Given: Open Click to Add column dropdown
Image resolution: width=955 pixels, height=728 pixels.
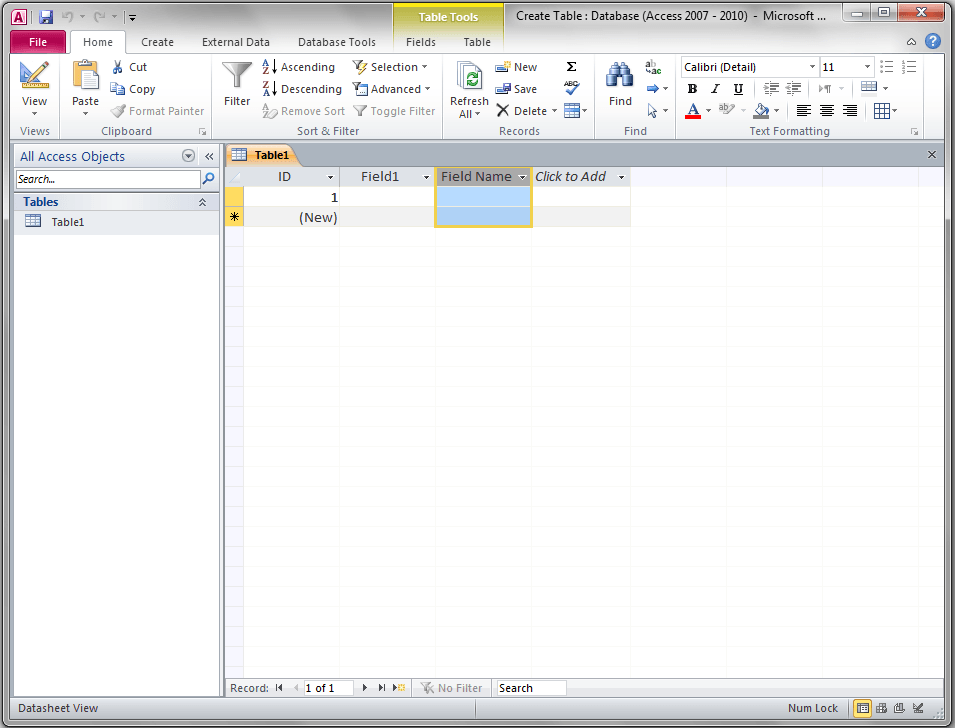Looking at the screenshot, I should (621, 177).
